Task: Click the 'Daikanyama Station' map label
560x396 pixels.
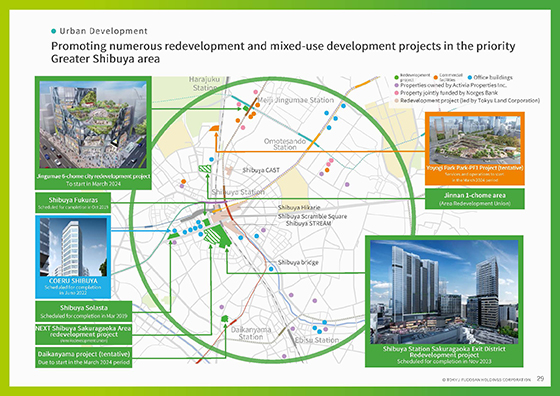Action: click(251, 333)
